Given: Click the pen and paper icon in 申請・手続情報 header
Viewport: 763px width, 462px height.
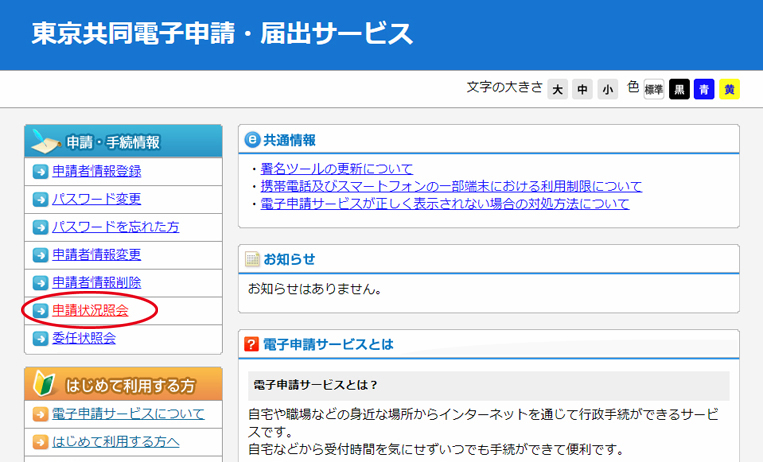Looking at the screenshot, I should click(x=46, y=141).
